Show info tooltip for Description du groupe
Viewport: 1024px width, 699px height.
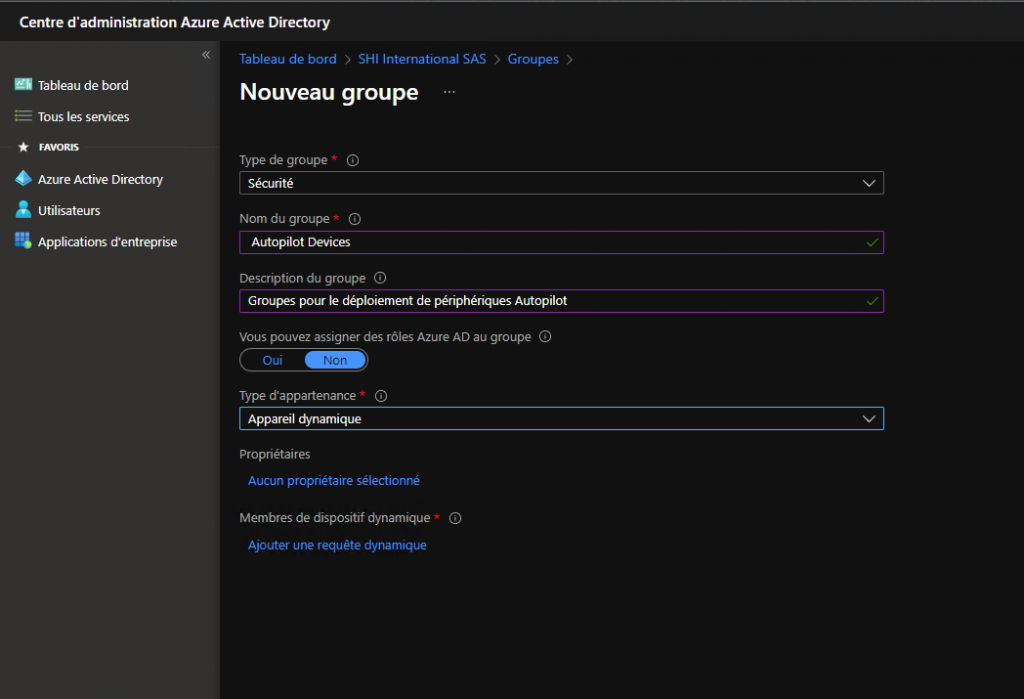(380, 278)
